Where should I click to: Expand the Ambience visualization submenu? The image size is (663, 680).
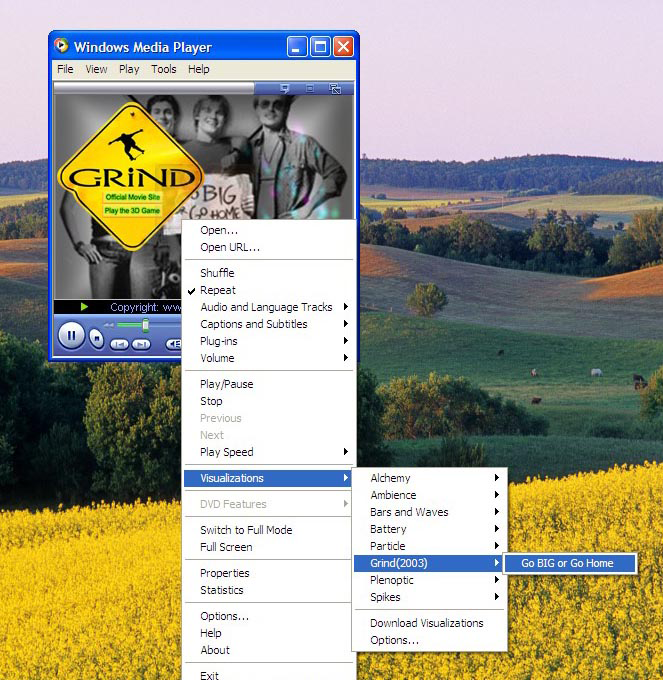429,495
